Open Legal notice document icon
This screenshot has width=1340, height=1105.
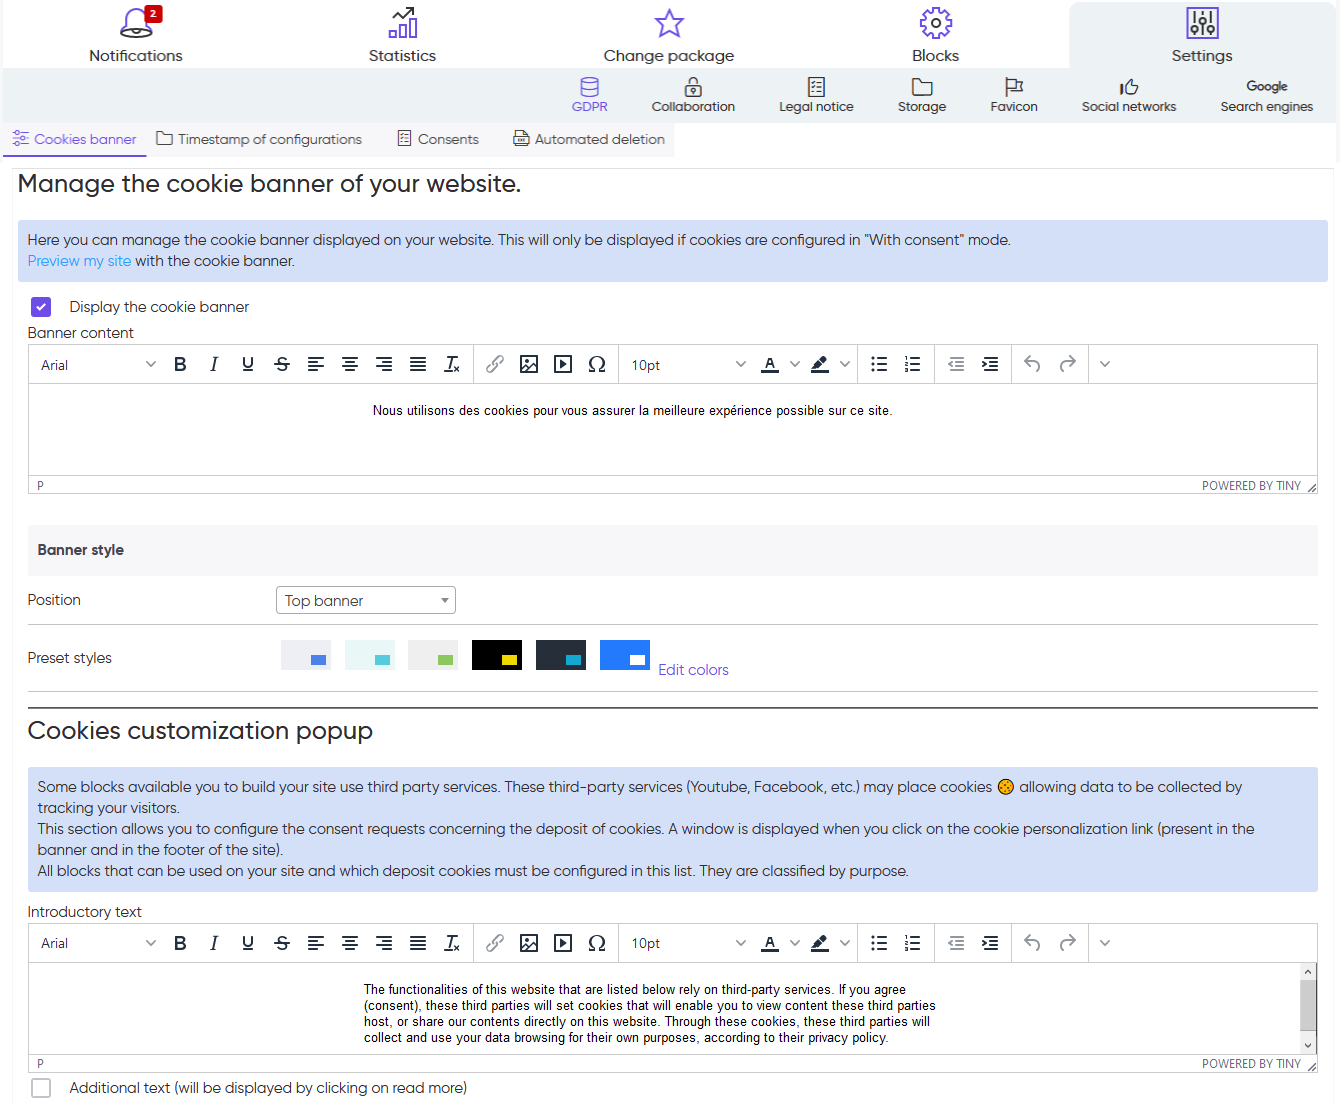click(x=816, y=87)
